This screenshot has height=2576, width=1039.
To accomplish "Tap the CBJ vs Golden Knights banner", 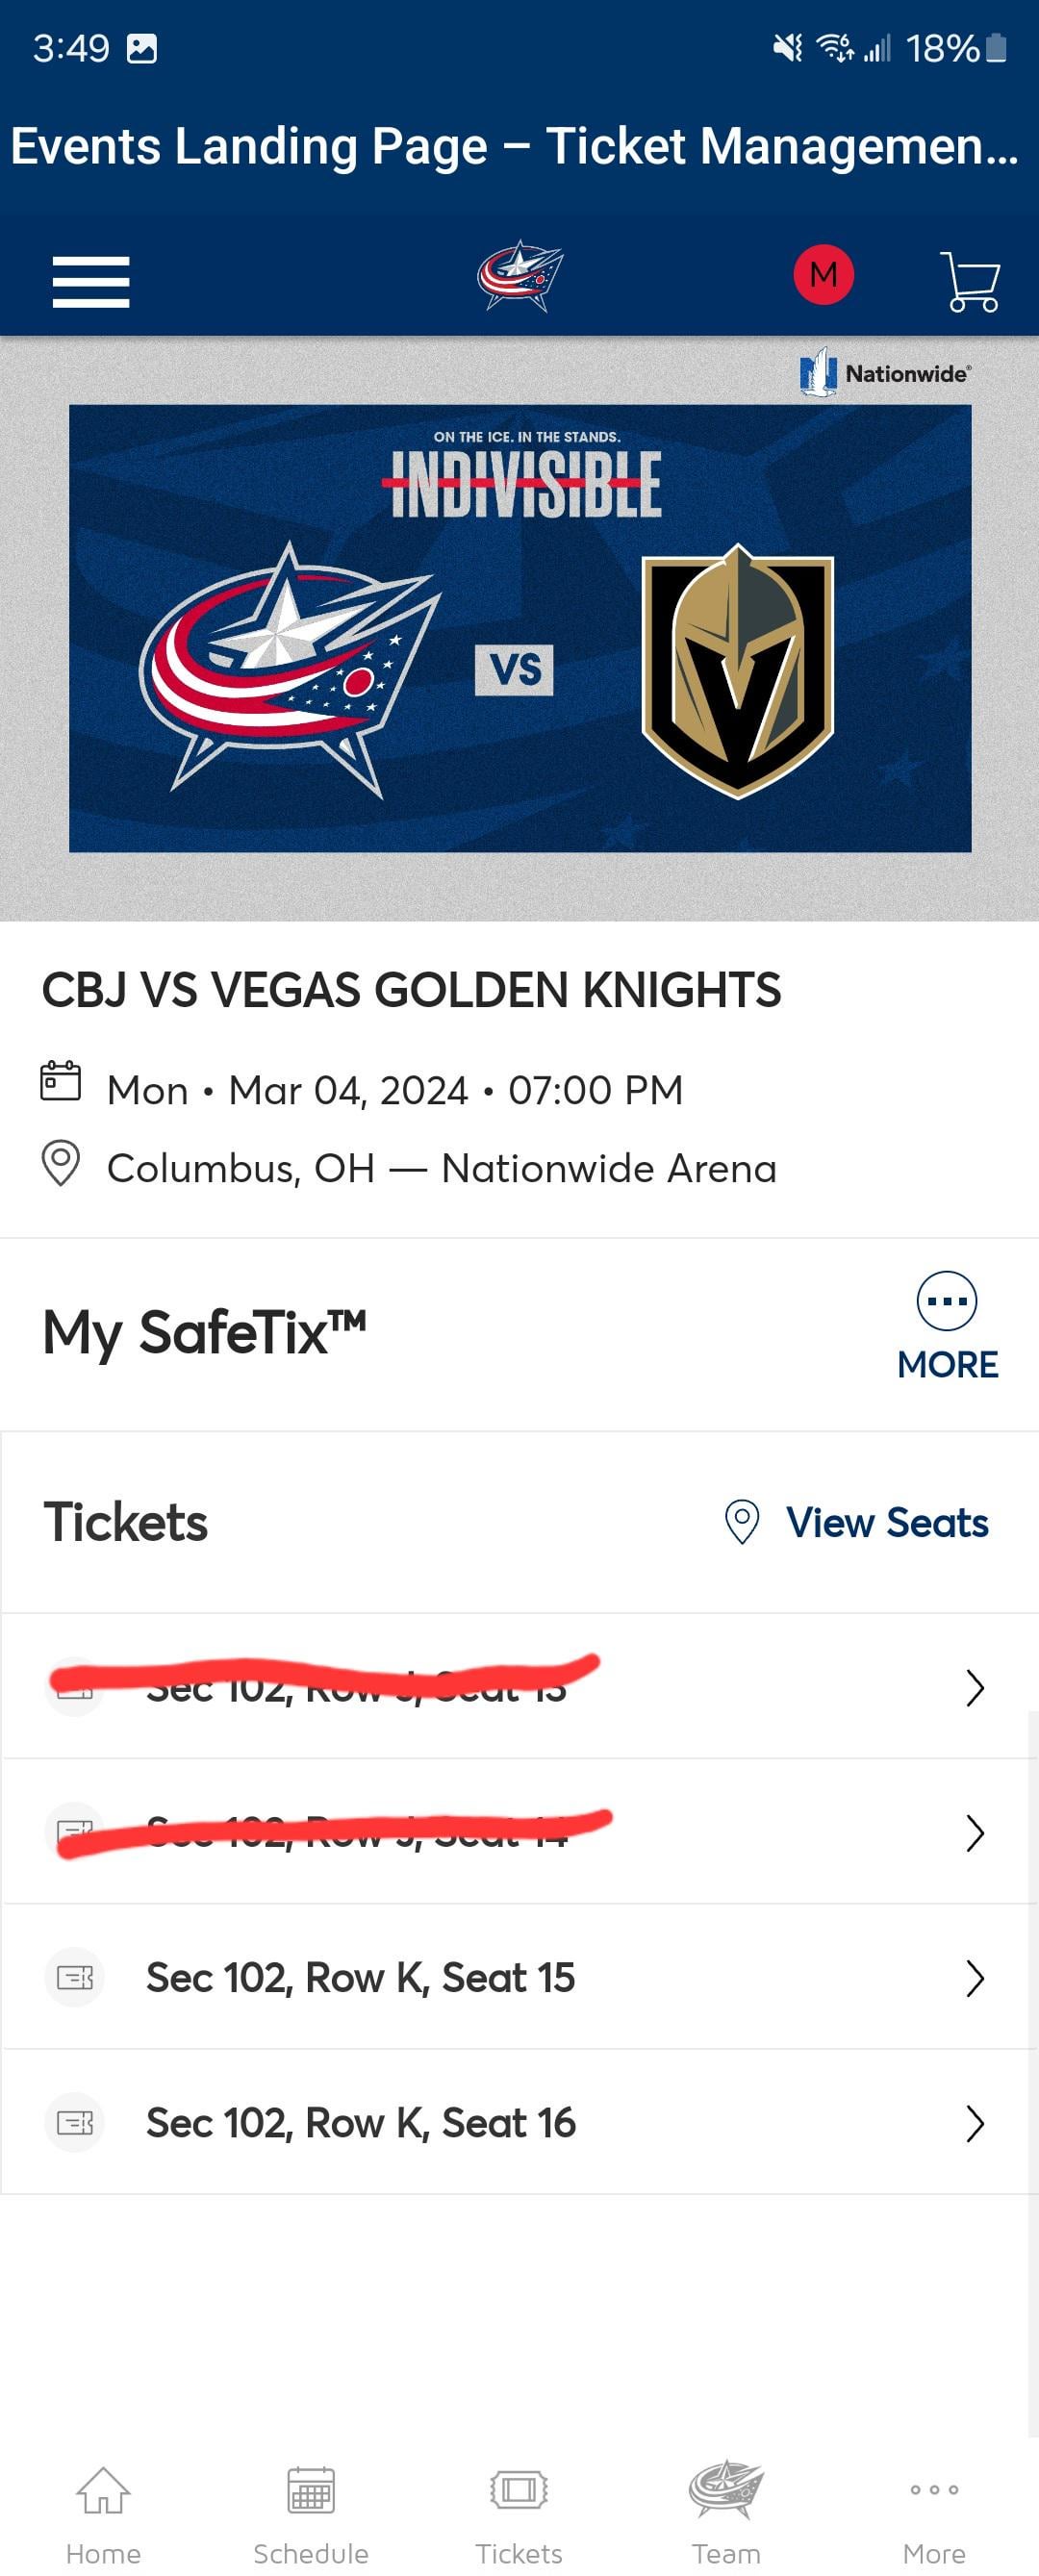I will click(x=520, y=628).
